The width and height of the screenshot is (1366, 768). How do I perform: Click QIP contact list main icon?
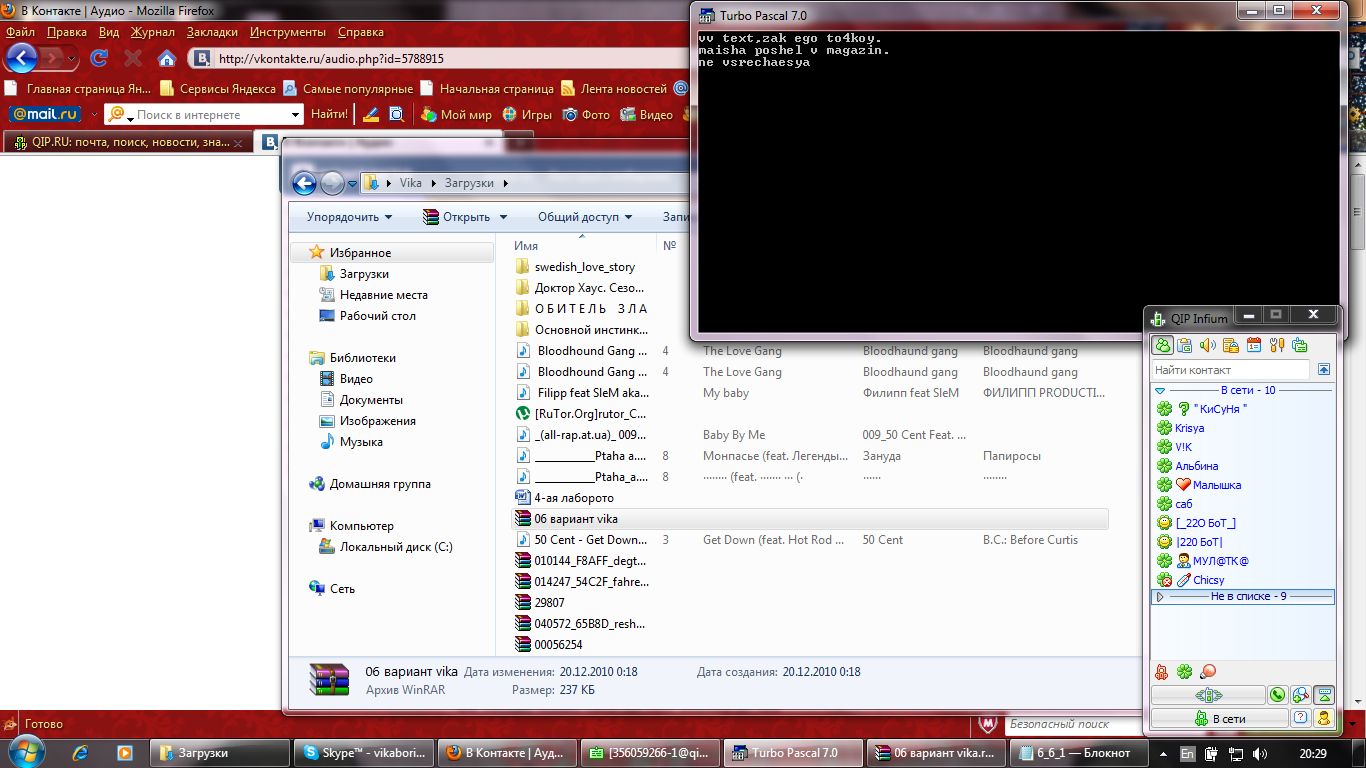click(1163, 346)
